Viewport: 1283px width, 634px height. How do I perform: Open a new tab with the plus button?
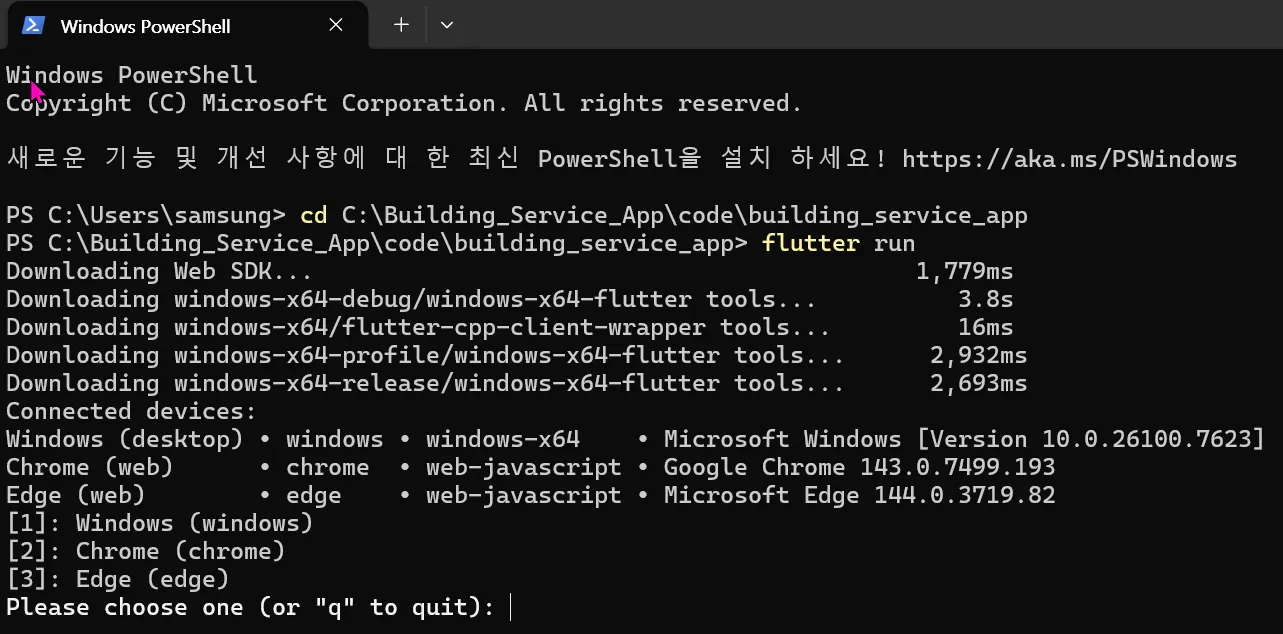coord(401,25)
